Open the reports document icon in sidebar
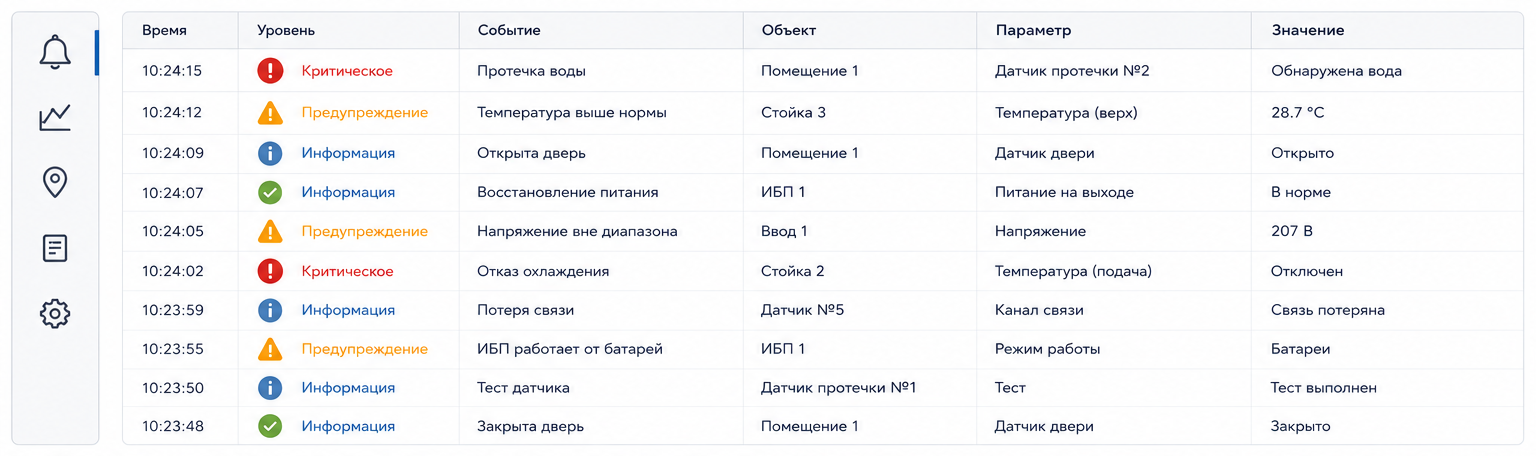 [x=55, y=248]
